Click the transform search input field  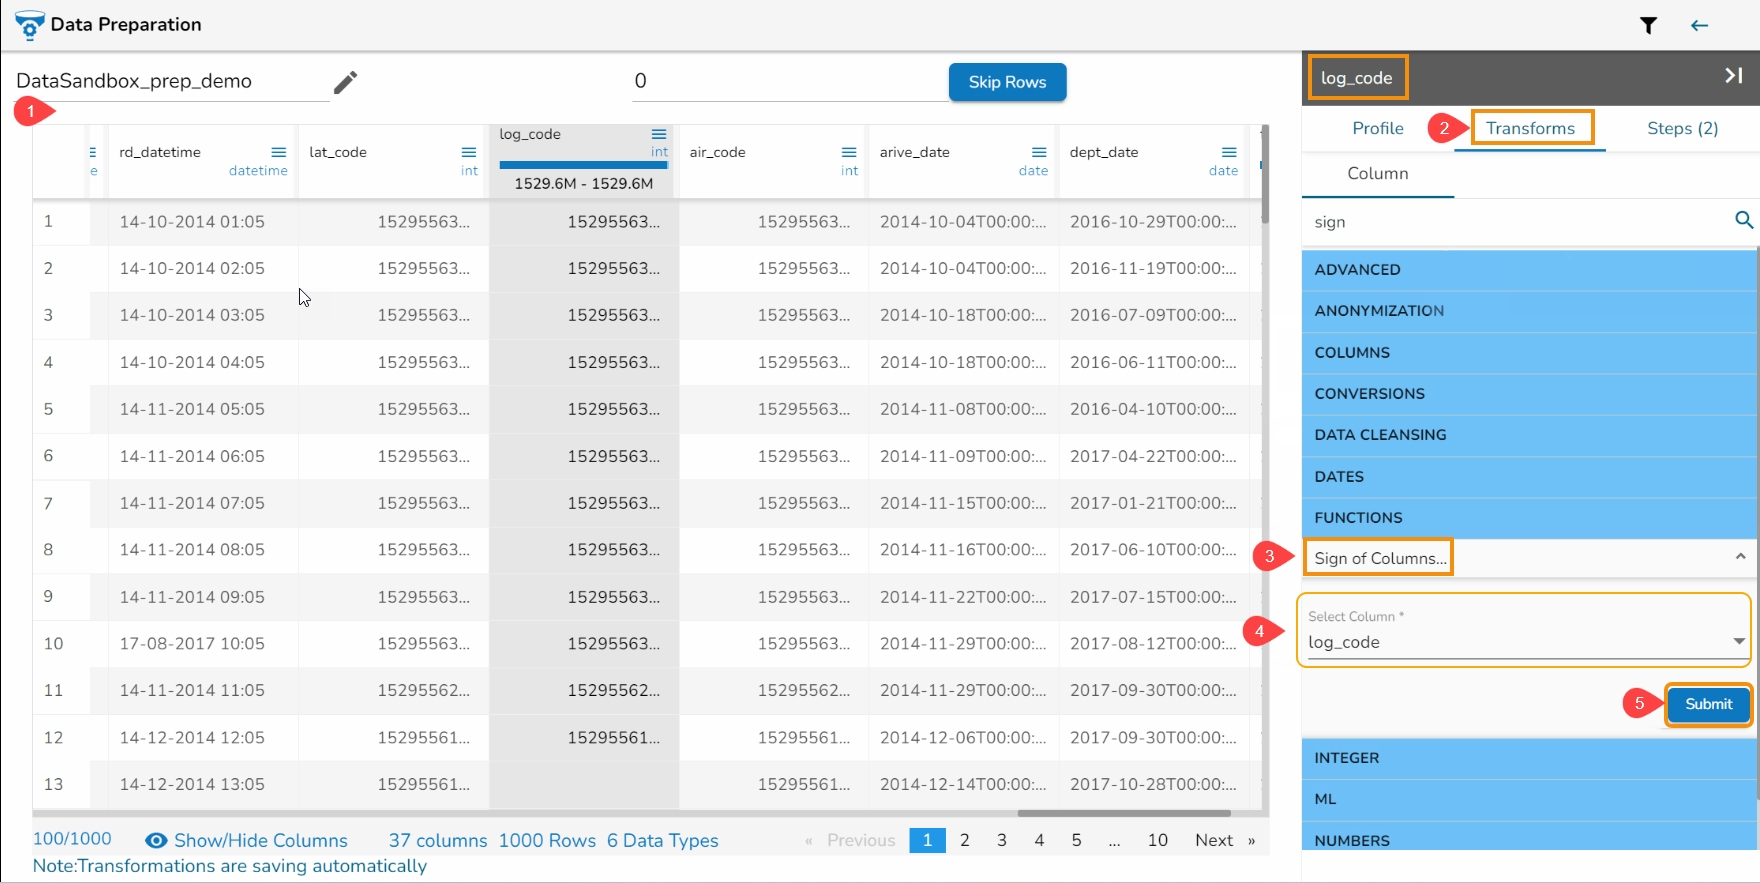(1515, 222)
